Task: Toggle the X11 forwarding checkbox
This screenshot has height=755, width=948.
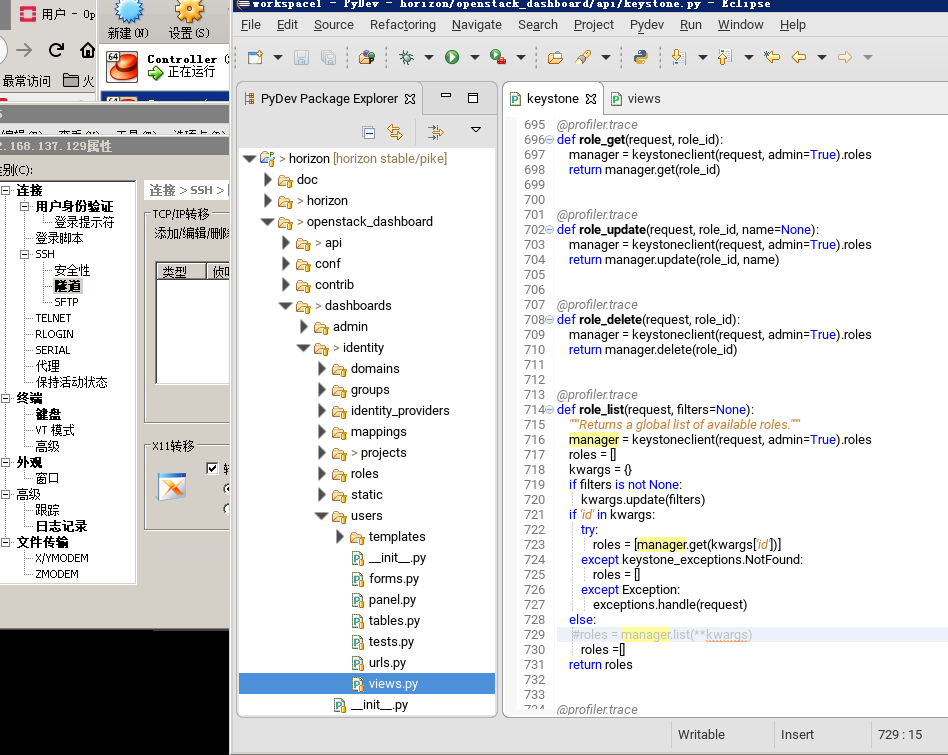Action: click(212, 468)
